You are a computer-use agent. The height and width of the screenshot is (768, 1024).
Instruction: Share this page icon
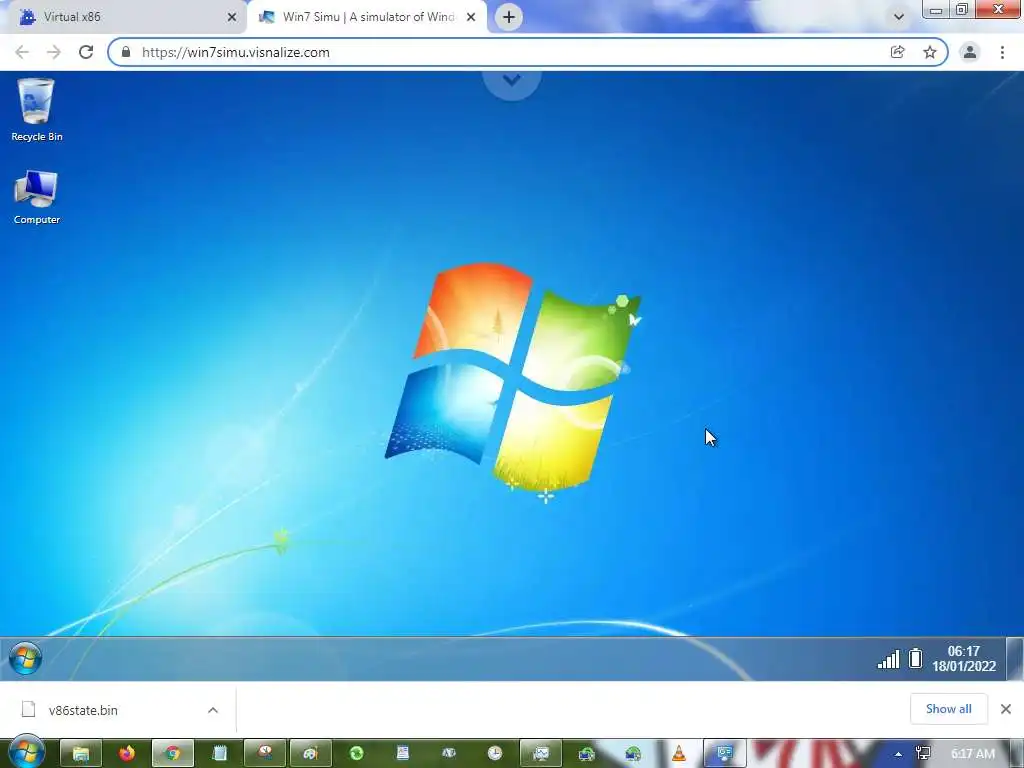click(x=898, y=52)
